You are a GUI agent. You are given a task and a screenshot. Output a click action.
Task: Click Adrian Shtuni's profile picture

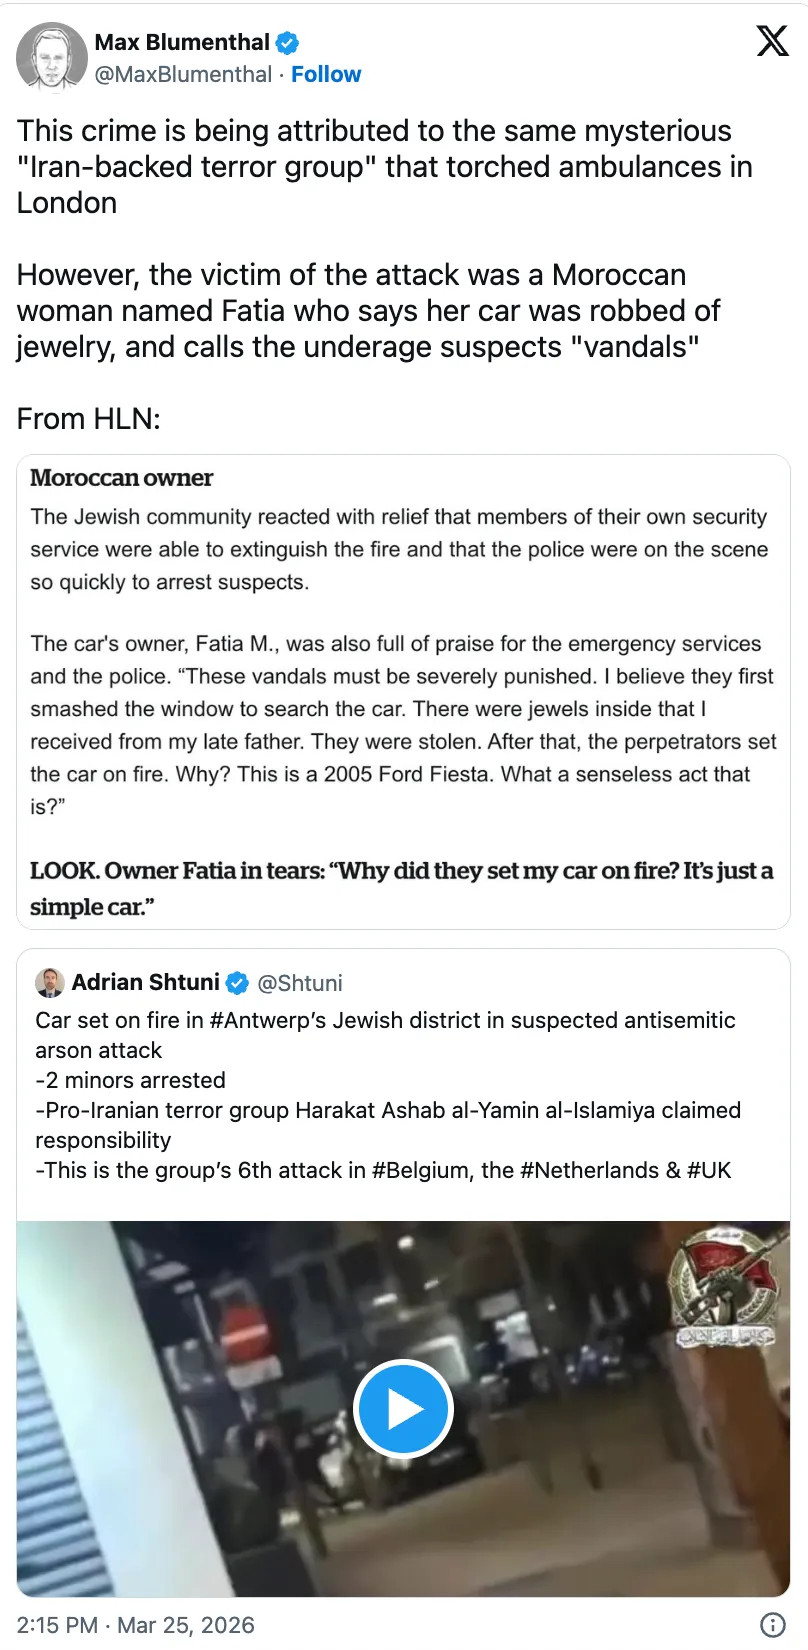(x=50, y=983)
